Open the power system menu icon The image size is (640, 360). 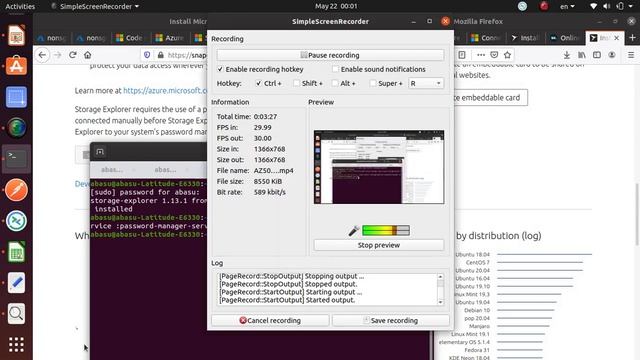click(620, 6)
